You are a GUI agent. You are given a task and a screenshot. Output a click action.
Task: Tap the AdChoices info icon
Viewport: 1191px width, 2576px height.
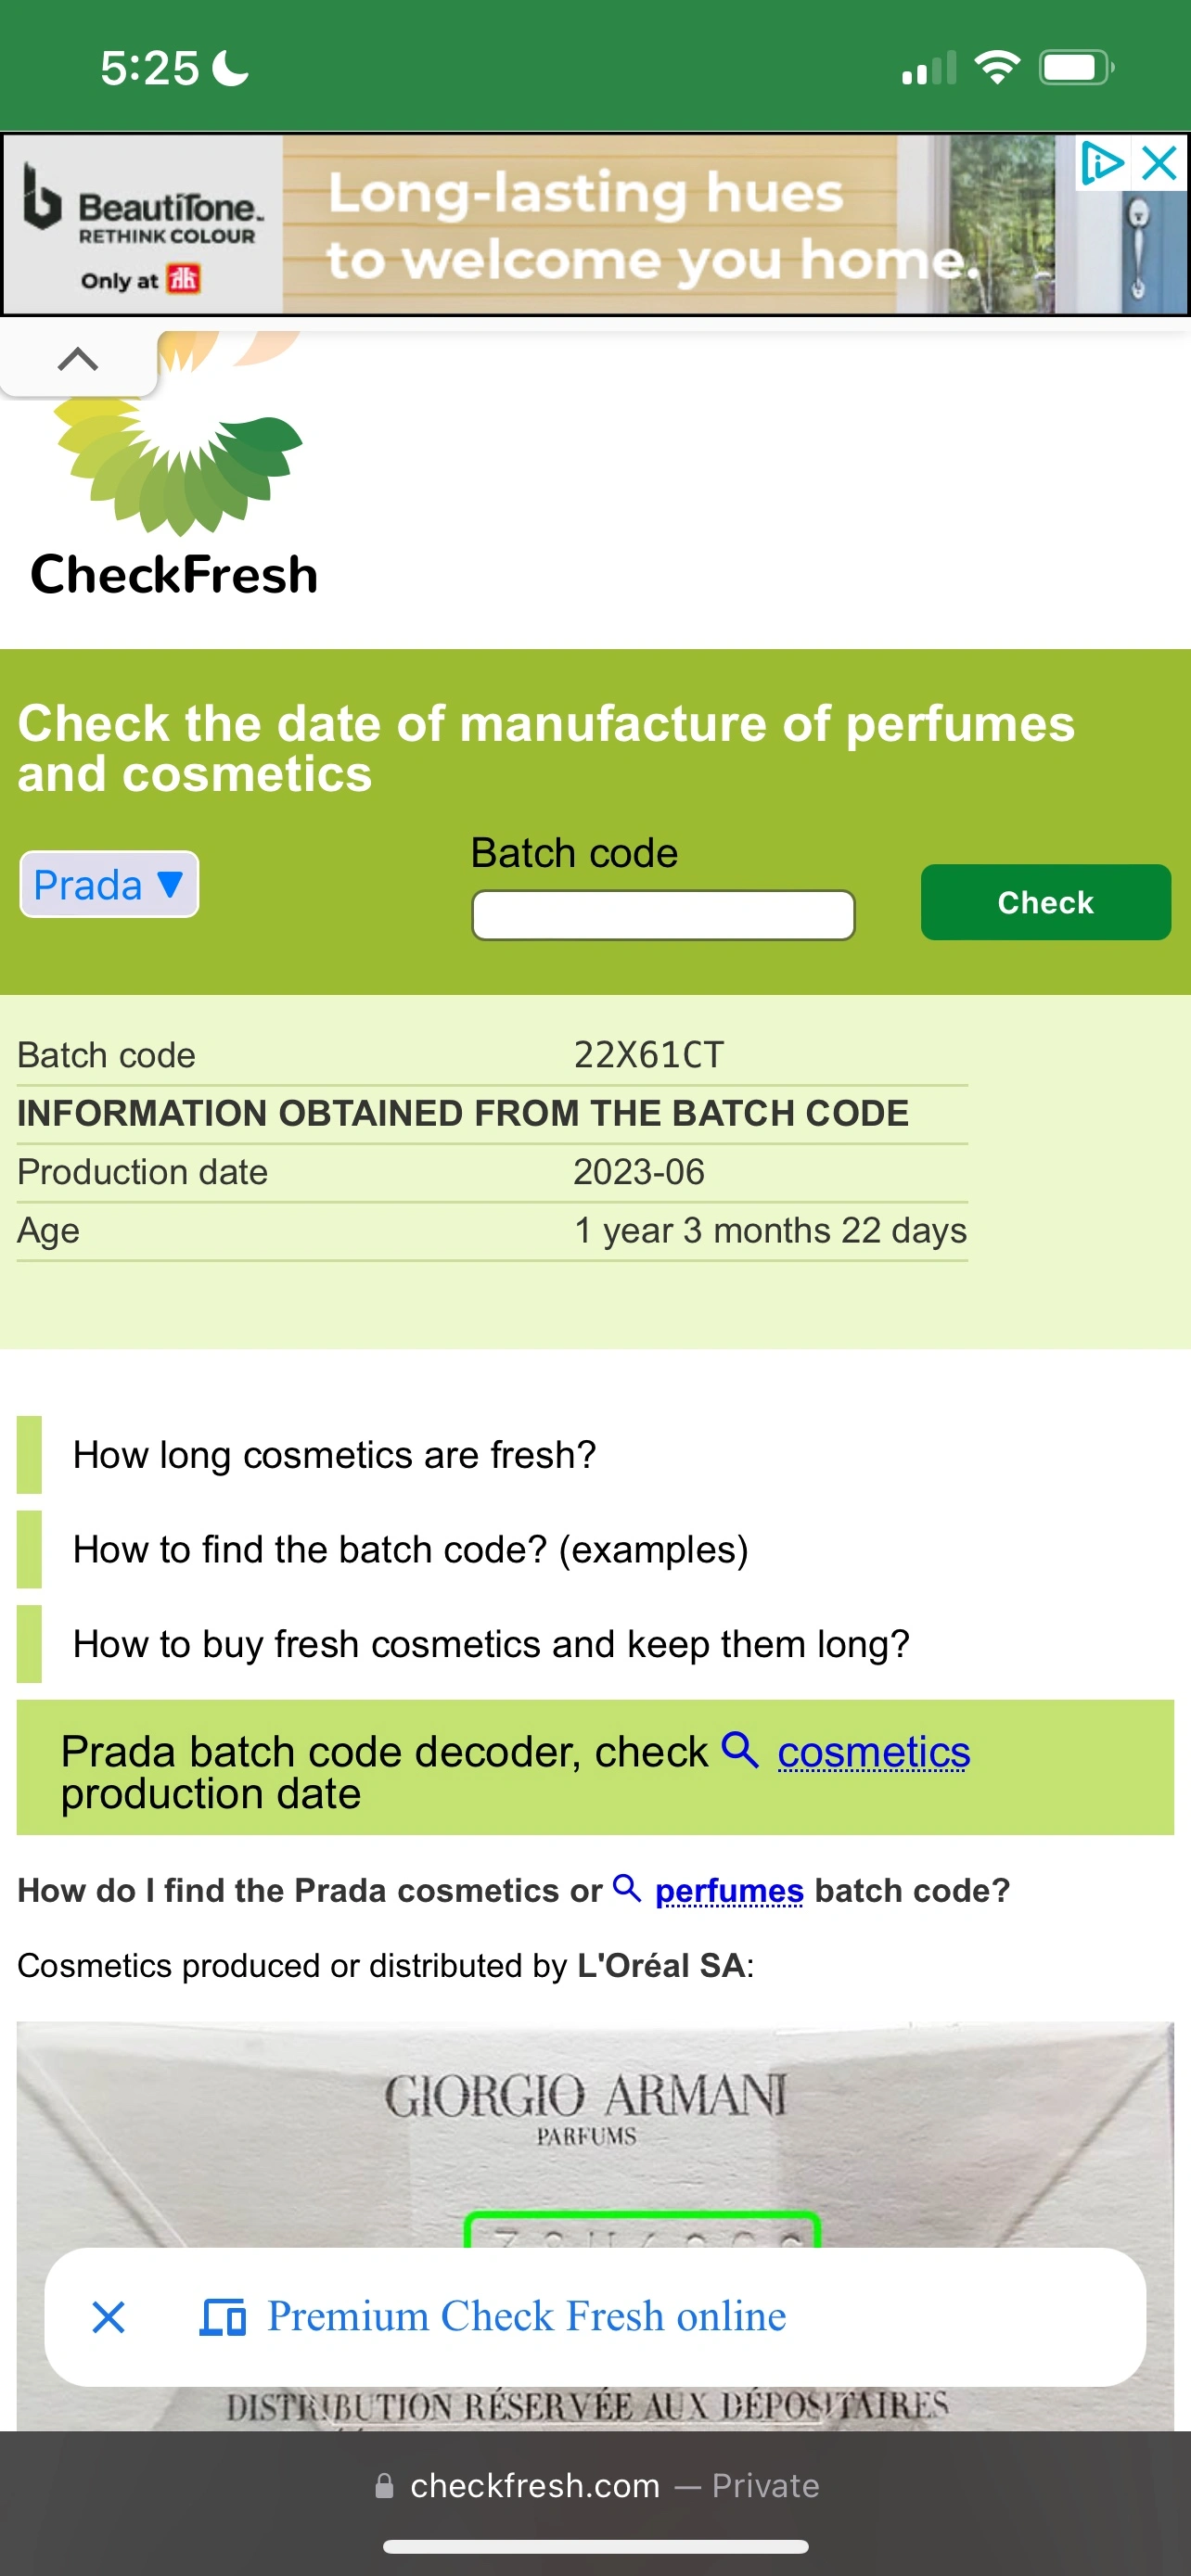point(1101,162)
